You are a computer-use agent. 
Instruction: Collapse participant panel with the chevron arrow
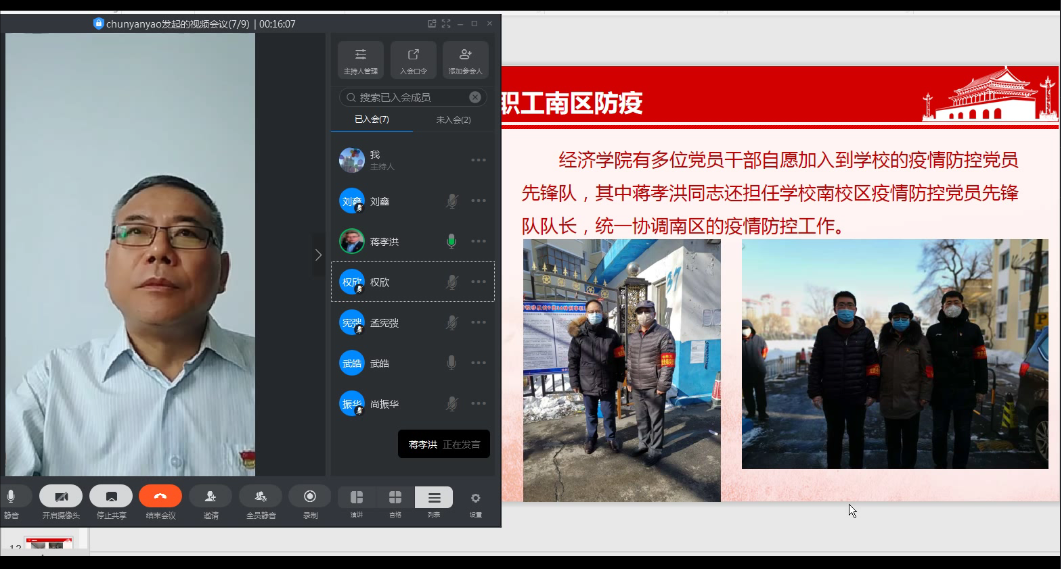[x=318, y=255]
